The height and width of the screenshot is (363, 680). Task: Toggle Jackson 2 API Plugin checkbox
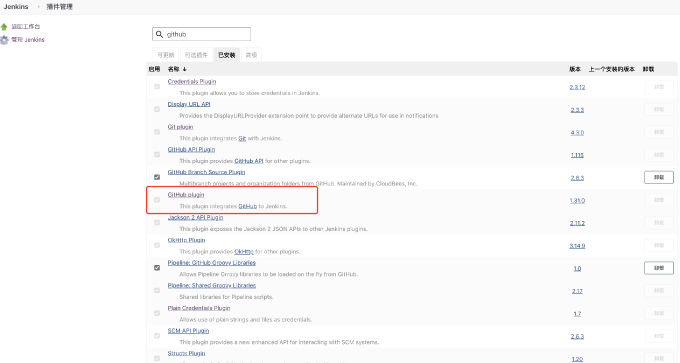[157, 222]
